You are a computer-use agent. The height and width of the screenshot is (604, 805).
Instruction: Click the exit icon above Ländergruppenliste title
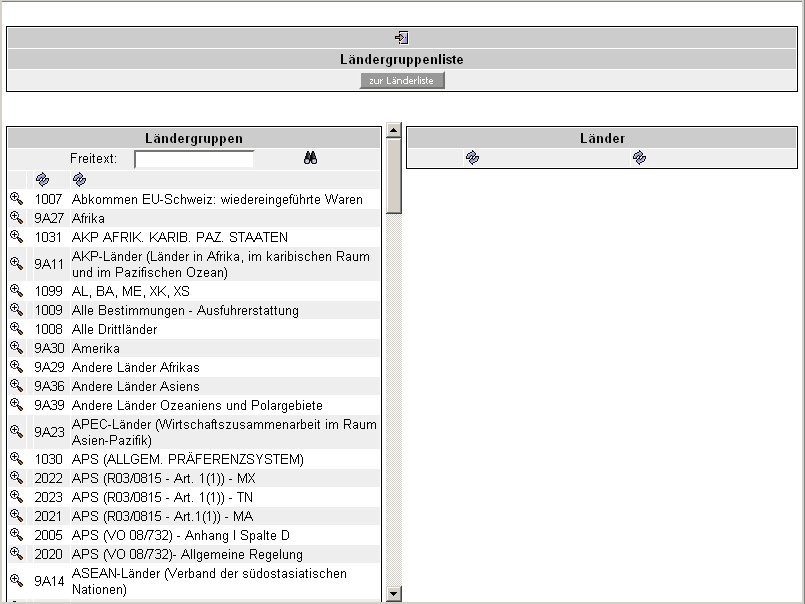pos(402,37)
